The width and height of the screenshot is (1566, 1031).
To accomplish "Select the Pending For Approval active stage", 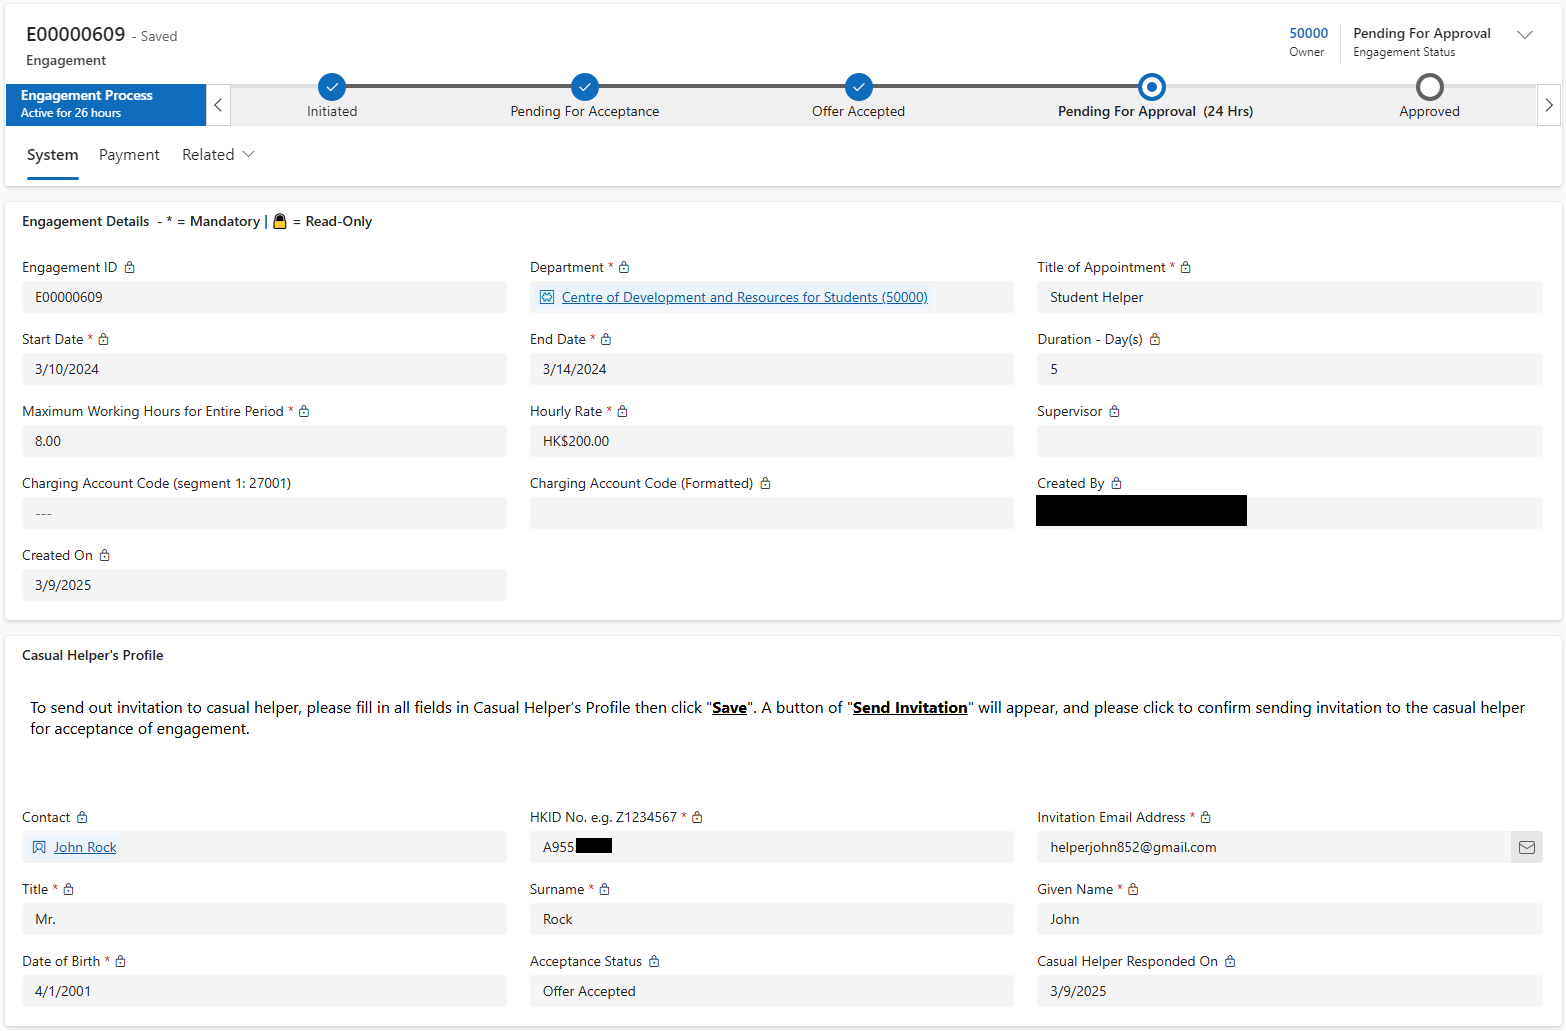I will click(x=1152, y=87).
